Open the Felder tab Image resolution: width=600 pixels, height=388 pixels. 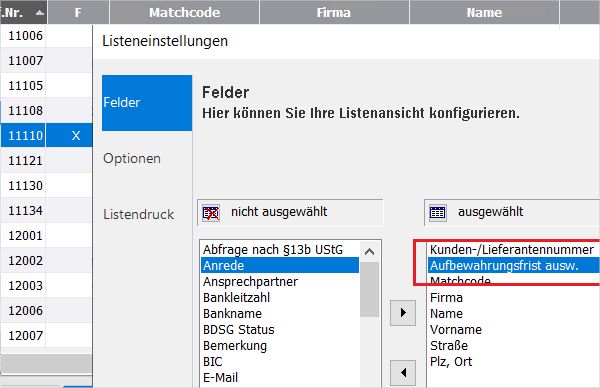click(x=147, y=103)
